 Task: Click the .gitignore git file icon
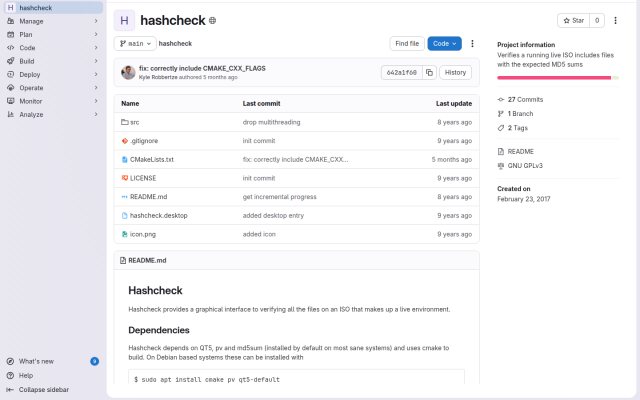point(124,141)
